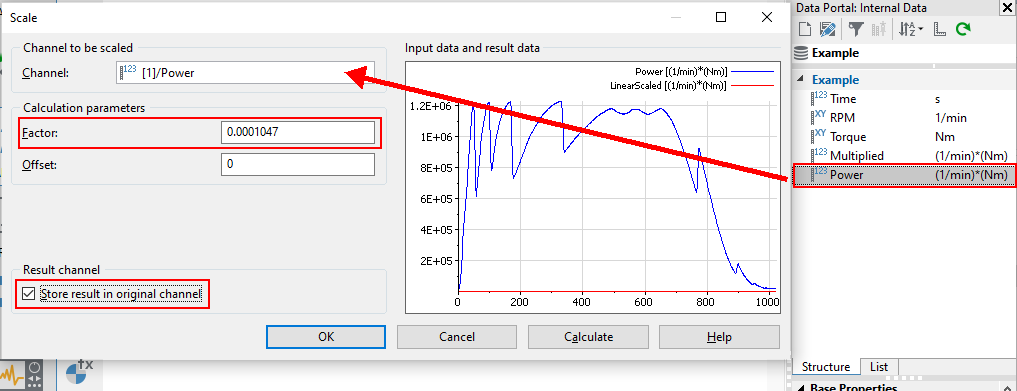Click the green refresh arrow icon

[963, 29]
